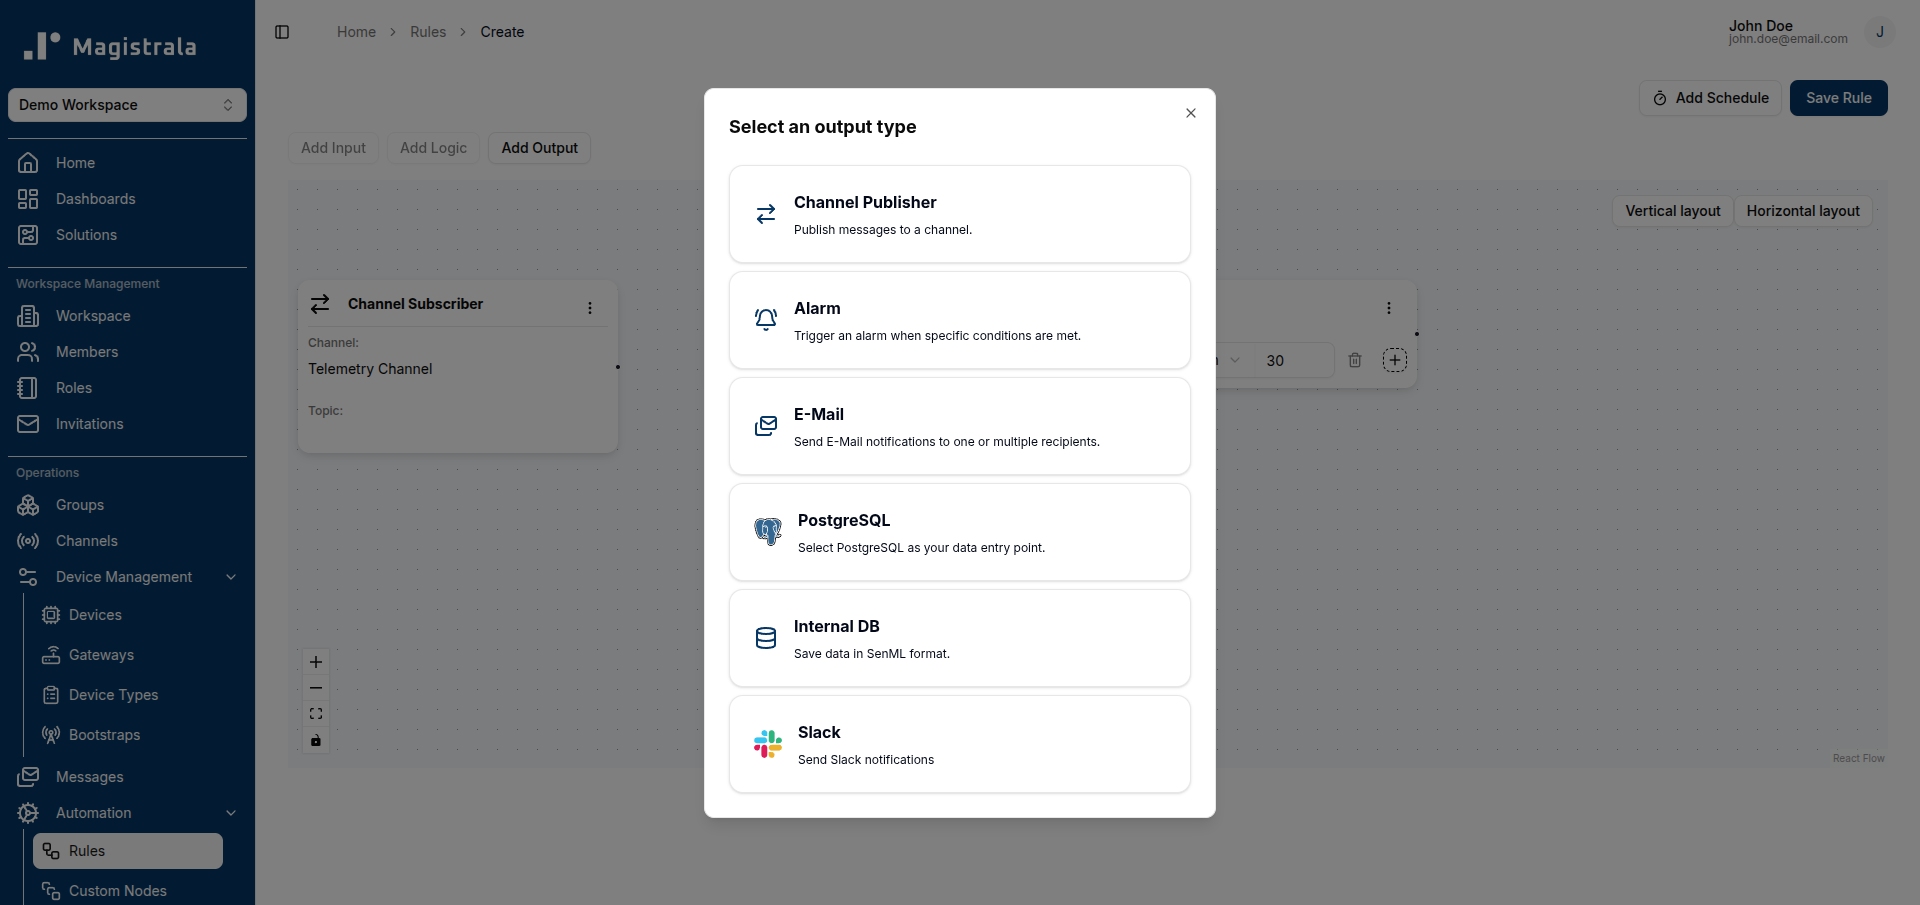Open Device Types submenu item
1920x905 pixels.
128,695
